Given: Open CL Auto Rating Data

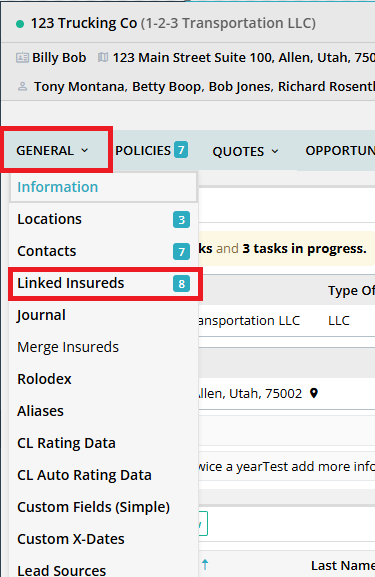Looking at the screenshot, I should click(84, 475).
